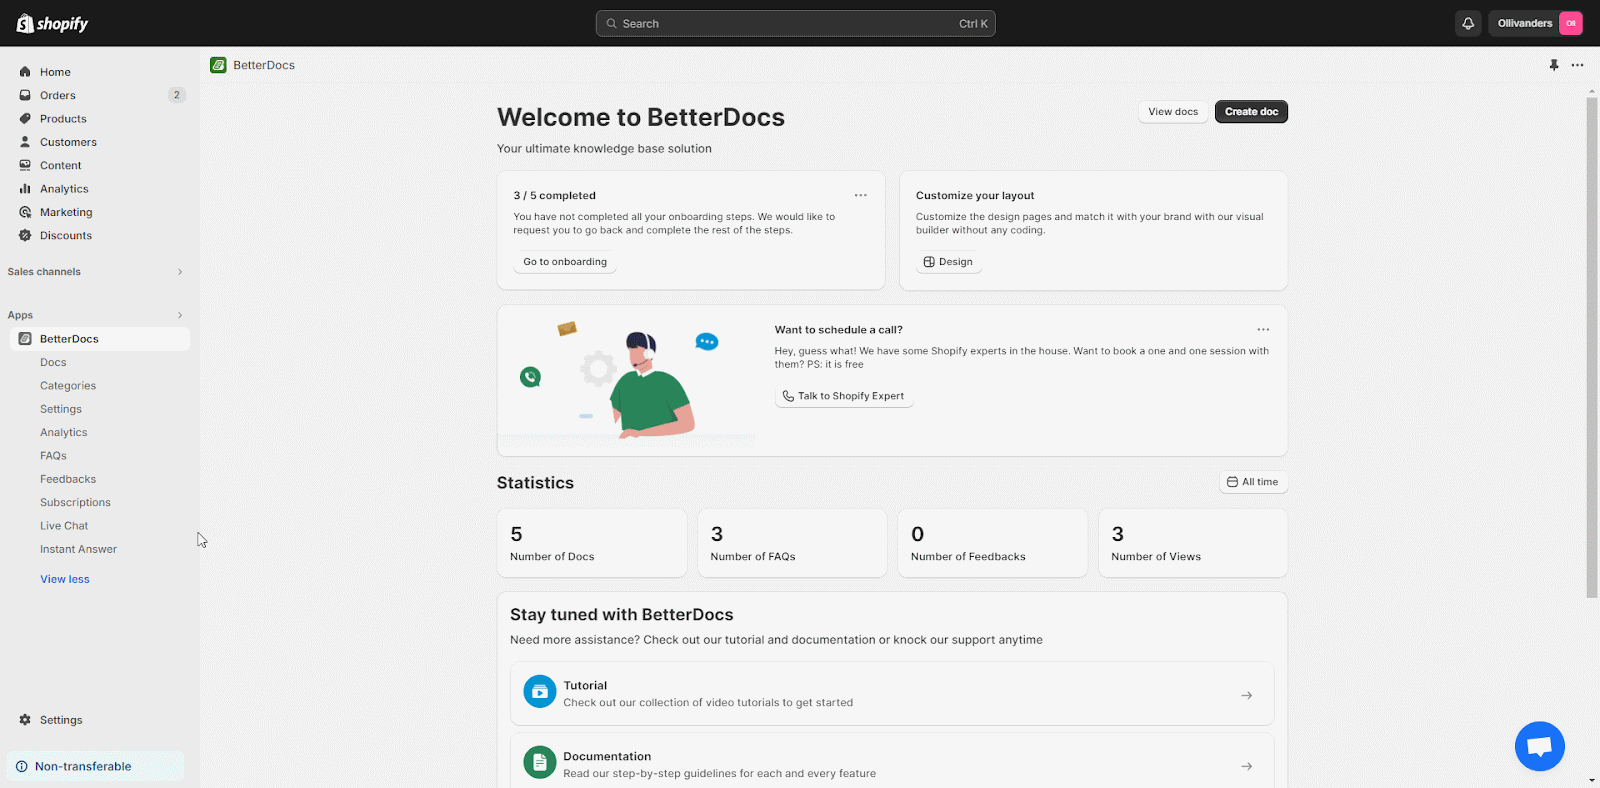Image resolution: width=1600 pixels, height=788 pixels.
Task: Click the Design button
Action: pos(949,262)
